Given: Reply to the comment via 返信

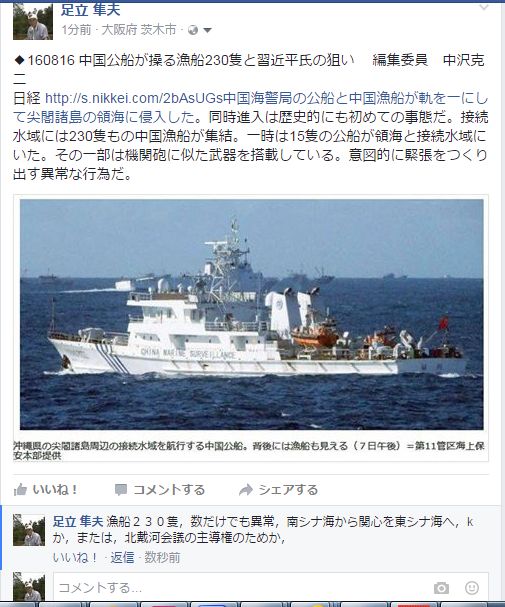Looking at the screenshot, I should click(x=122, y=558).
